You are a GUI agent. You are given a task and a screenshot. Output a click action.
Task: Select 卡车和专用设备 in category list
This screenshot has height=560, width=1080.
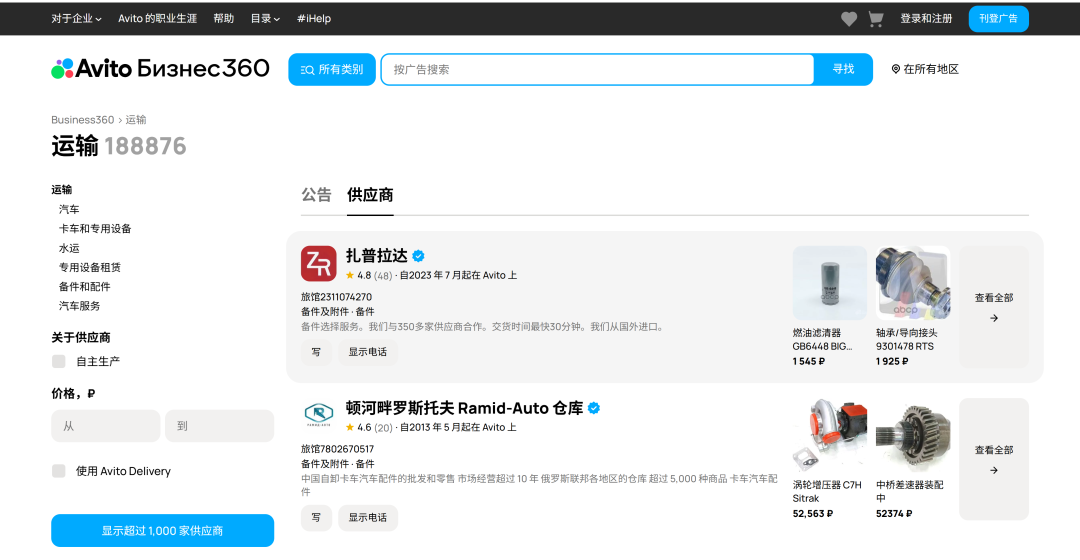(x=95, y=229)
